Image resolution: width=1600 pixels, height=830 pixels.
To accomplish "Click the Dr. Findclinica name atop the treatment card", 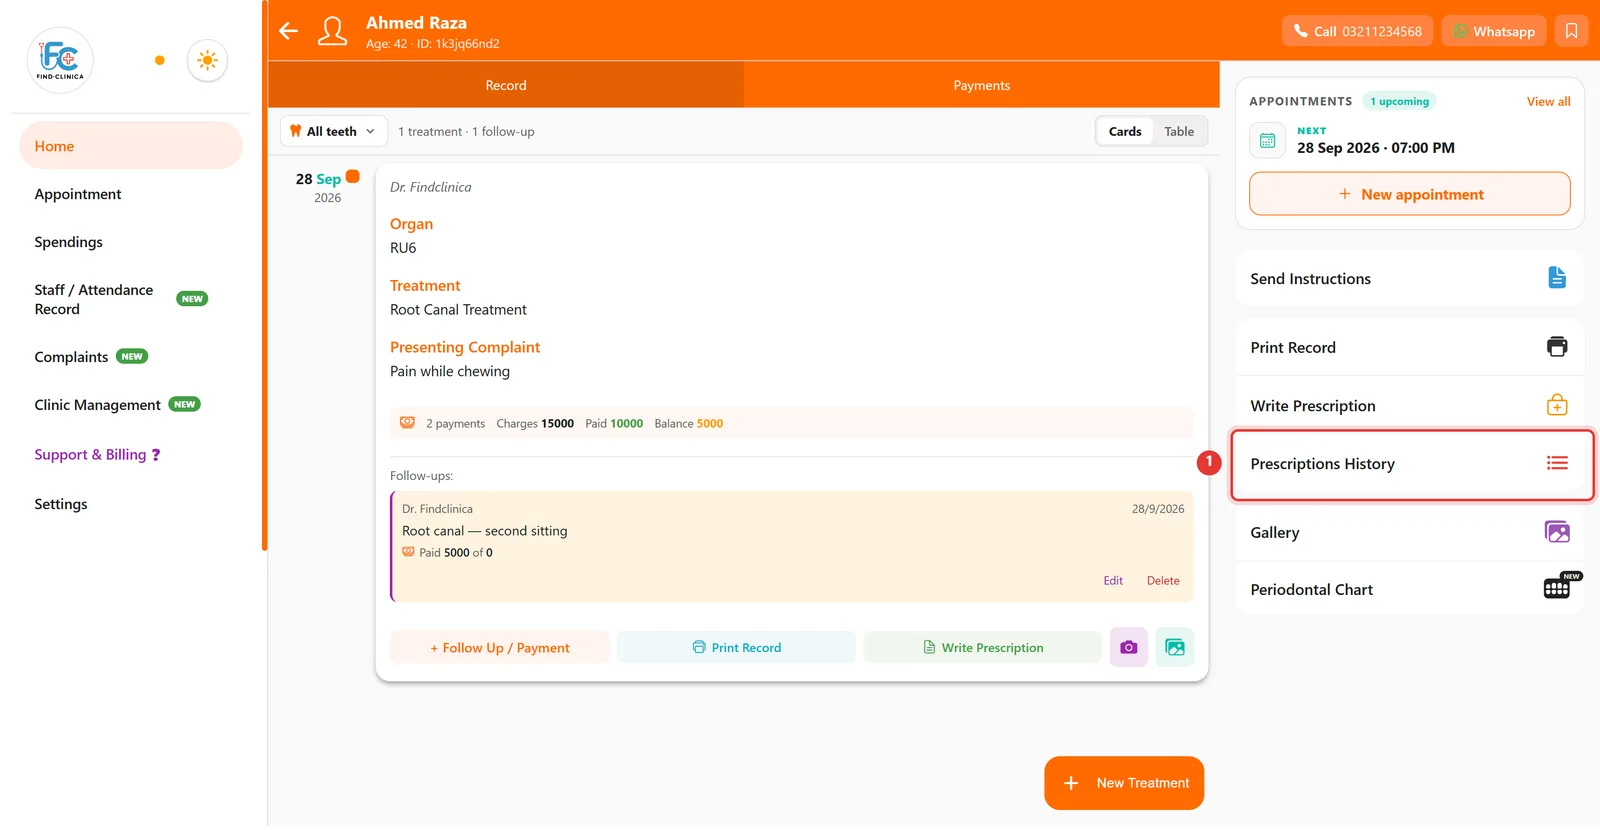I will [430, 187].
